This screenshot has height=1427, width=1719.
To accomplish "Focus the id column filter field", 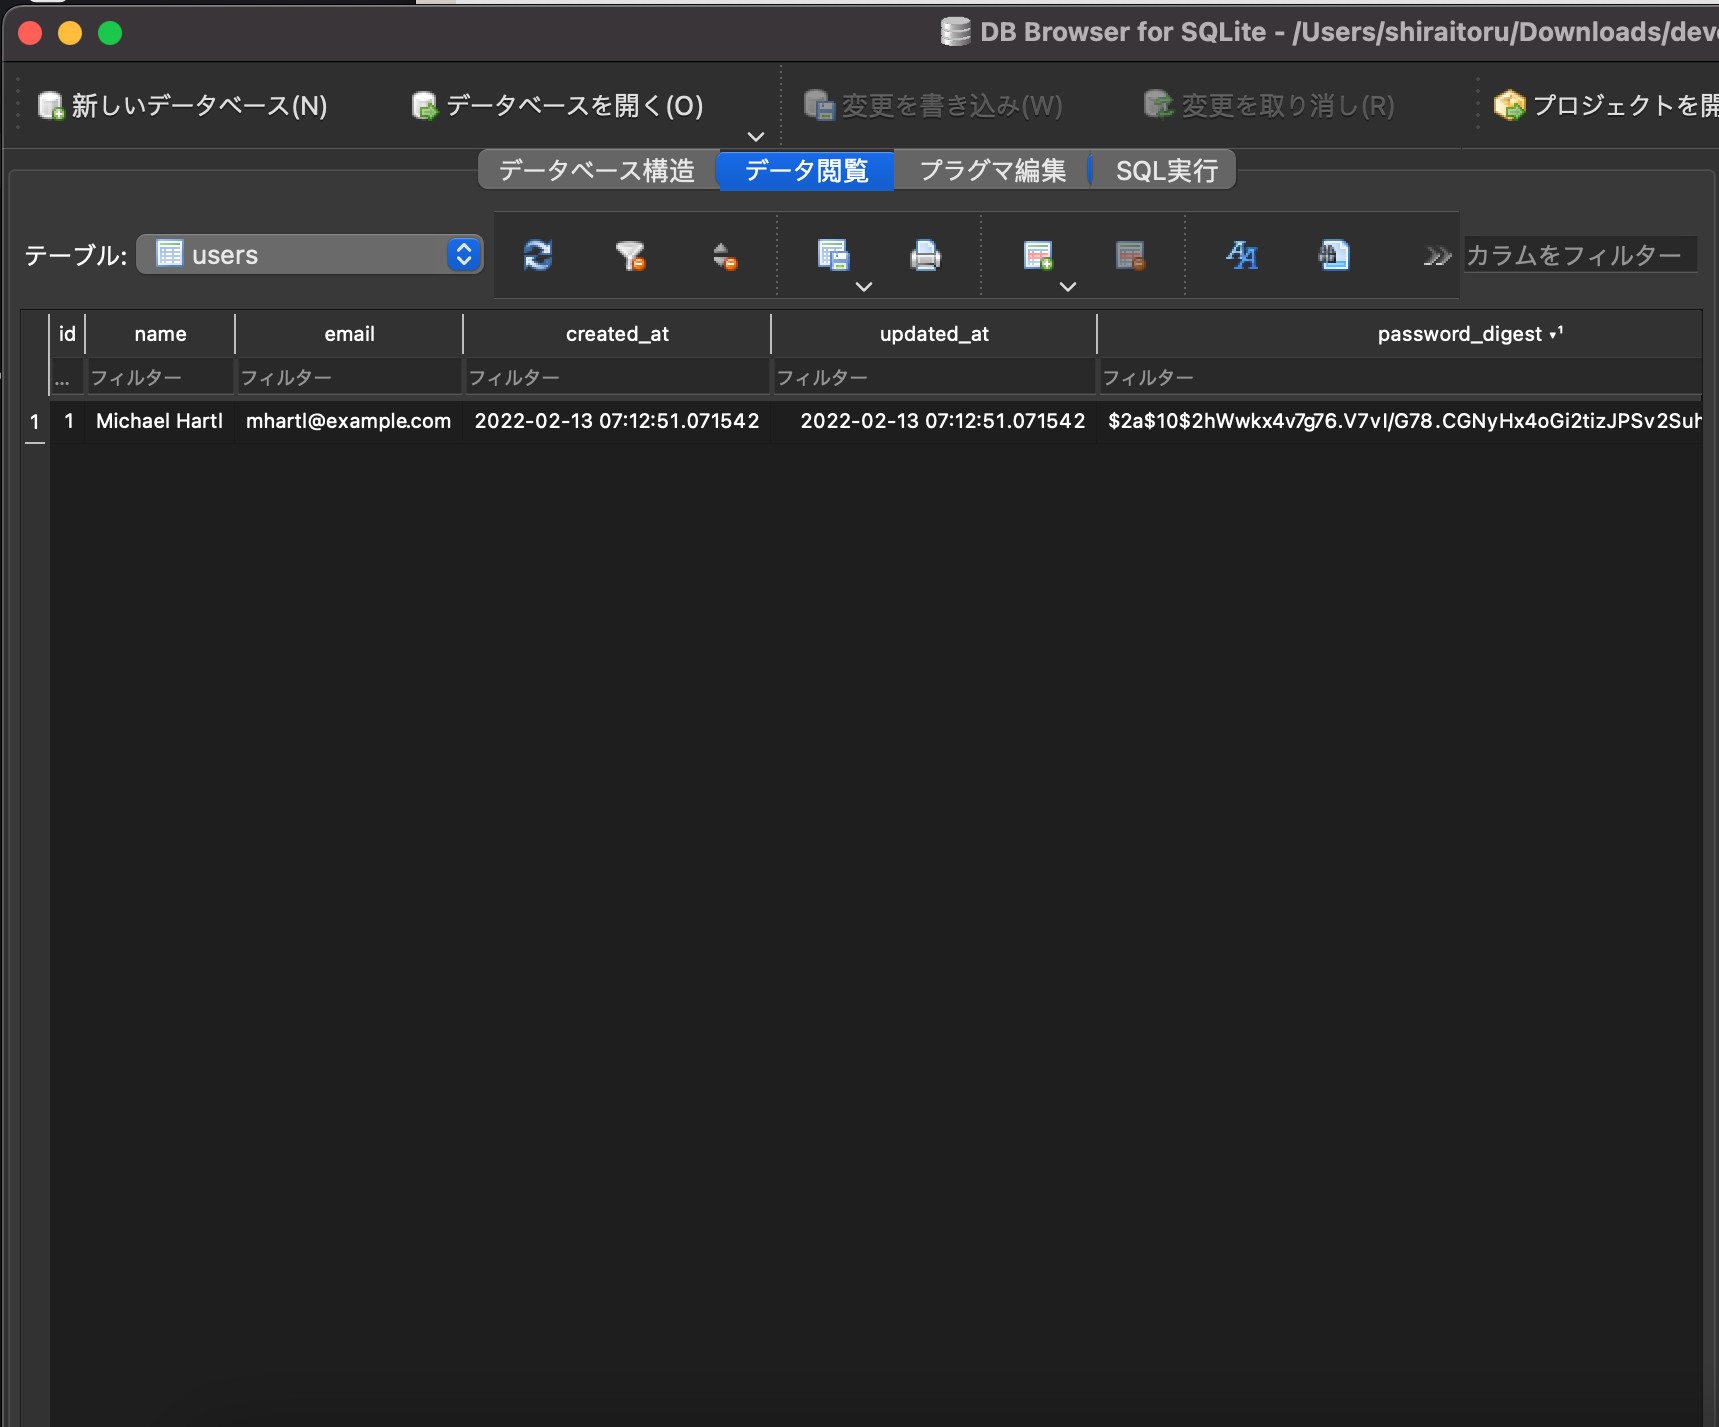I will tap(67, 377).
